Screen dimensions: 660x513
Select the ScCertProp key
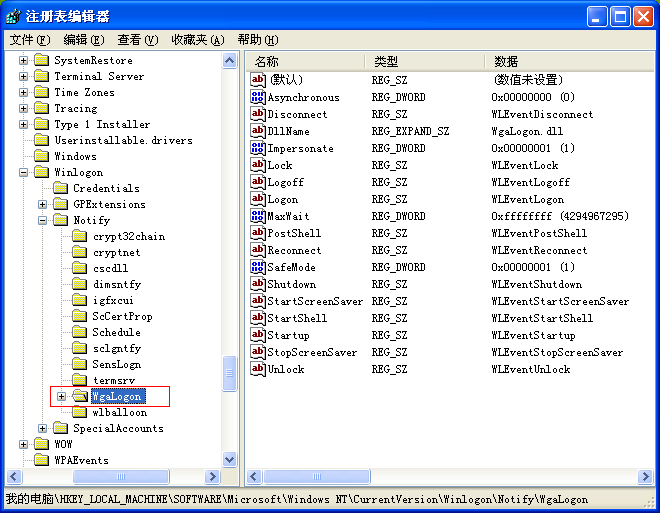(x=122, y=316)
